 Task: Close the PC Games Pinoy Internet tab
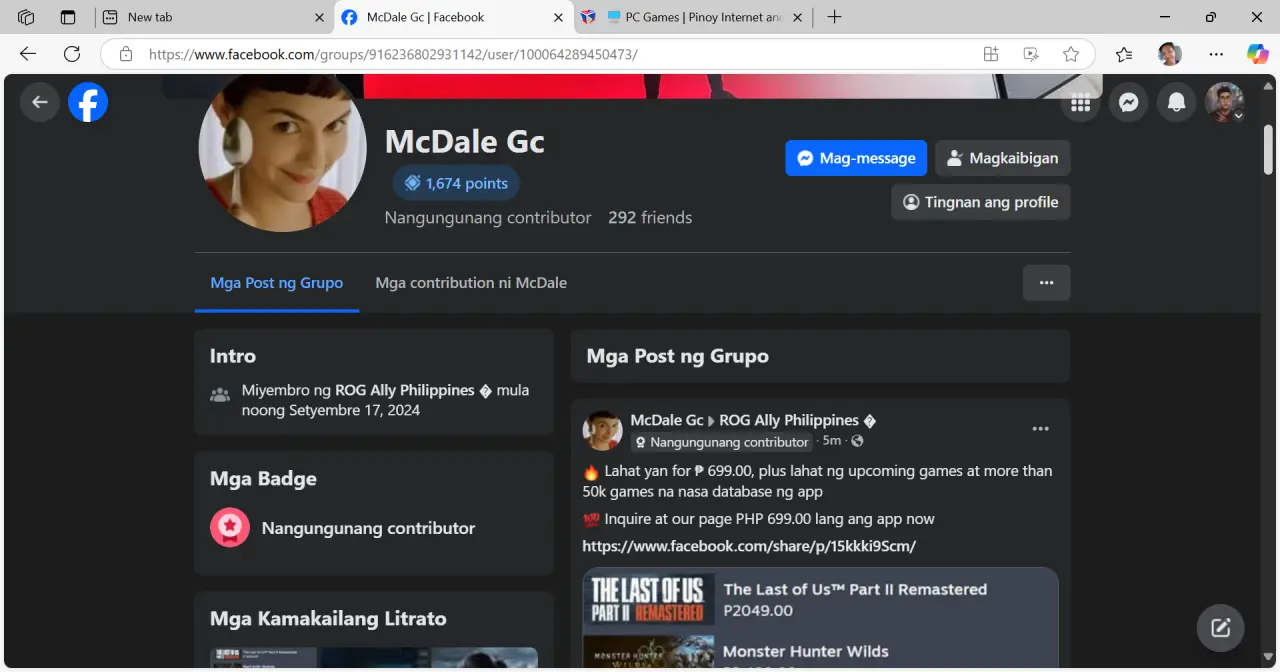[796, 17]
